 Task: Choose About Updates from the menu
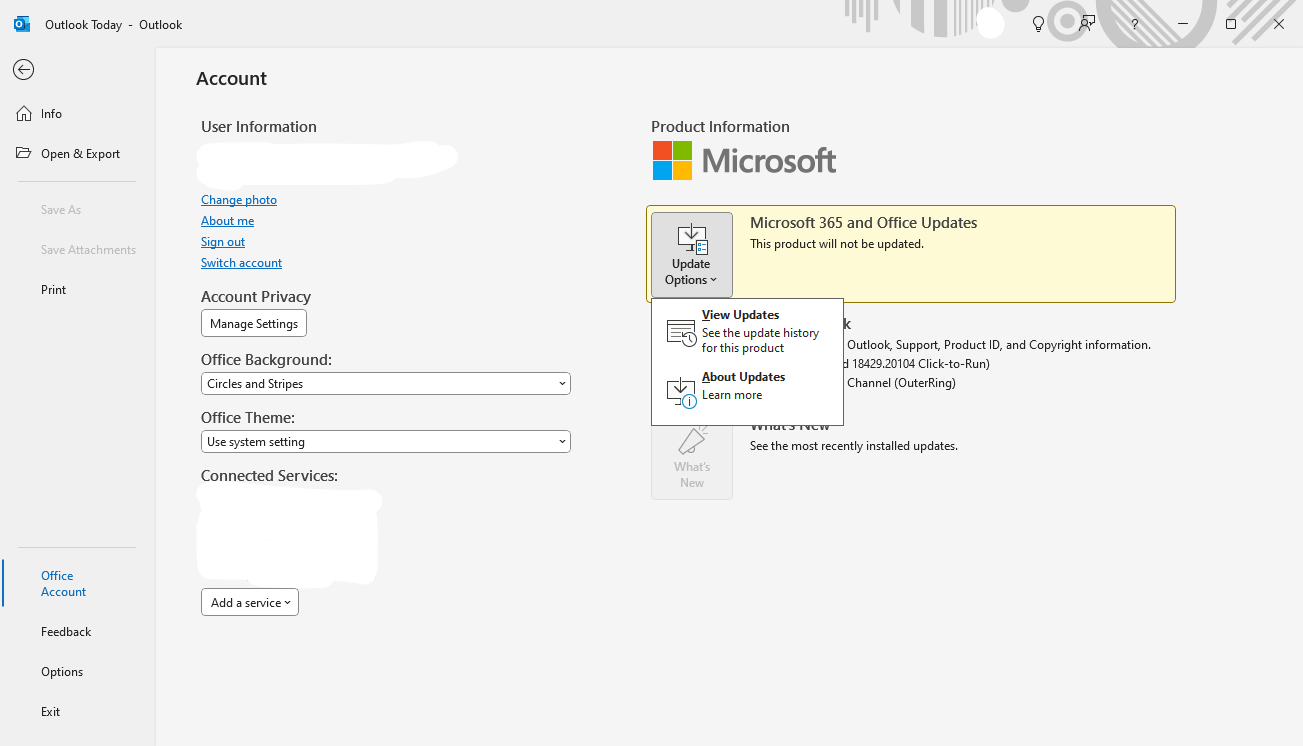pos(747,390)
